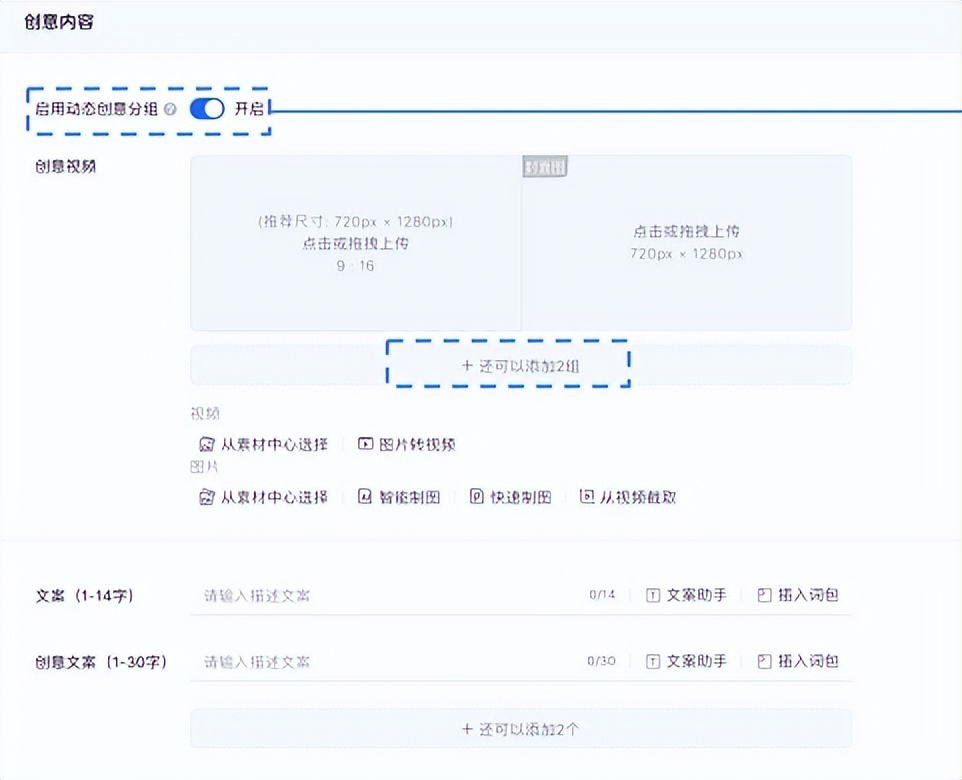Click the 还可以添加2个 button

coord(520,728)
